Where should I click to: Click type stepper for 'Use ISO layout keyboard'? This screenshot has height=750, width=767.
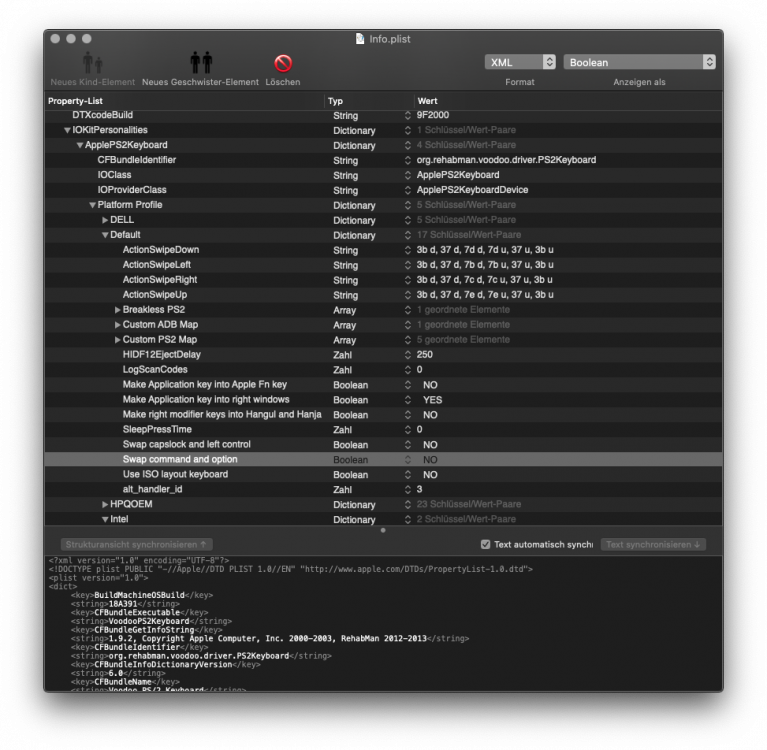[x=407, y=475]
